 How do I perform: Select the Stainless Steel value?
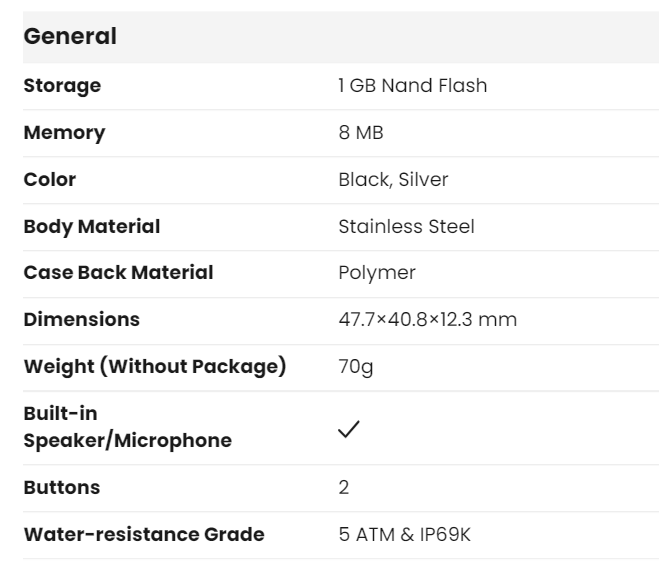407,227
